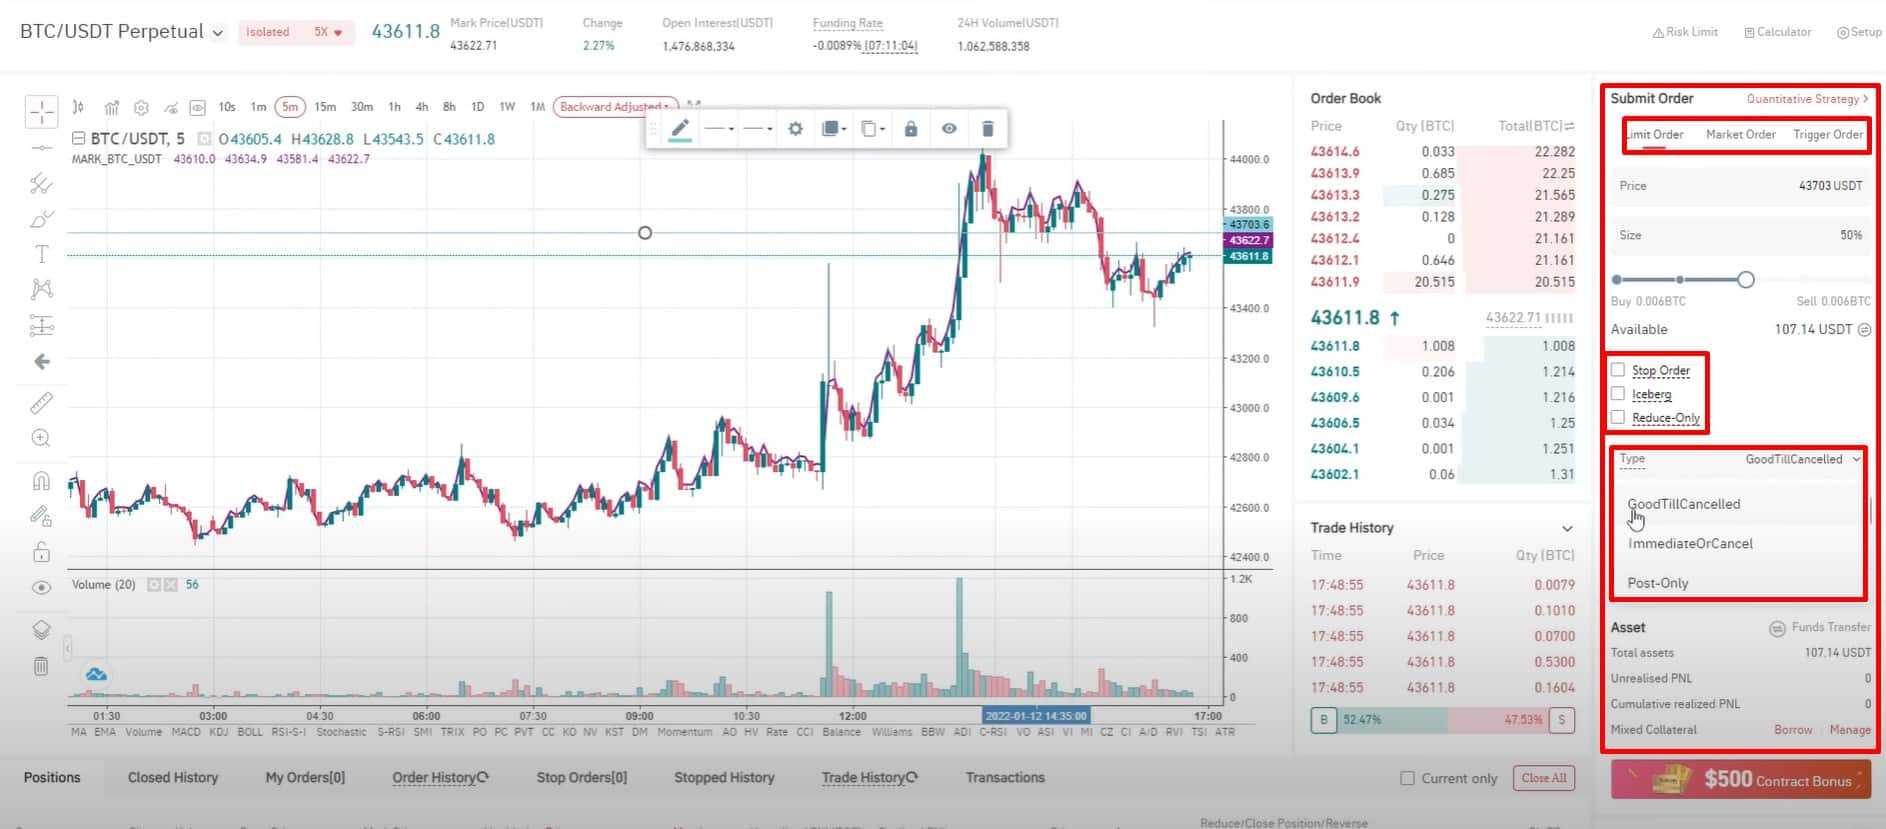
Task: Choose Post-Only from the Type list
Action: point(1658,583)
